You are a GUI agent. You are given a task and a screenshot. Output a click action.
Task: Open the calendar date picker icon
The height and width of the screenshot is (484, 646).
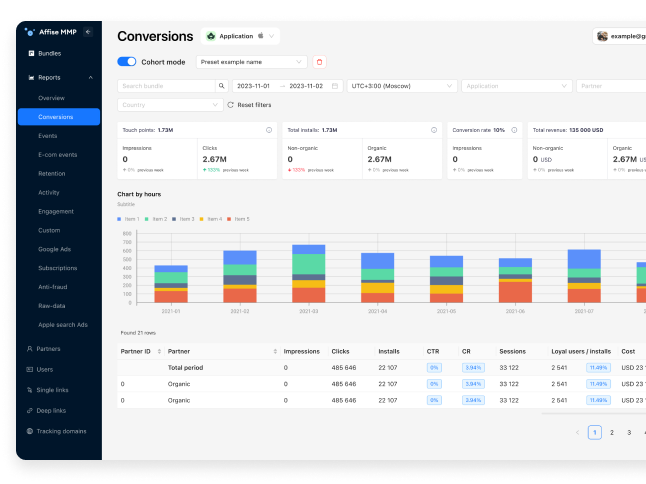point(335,86)
